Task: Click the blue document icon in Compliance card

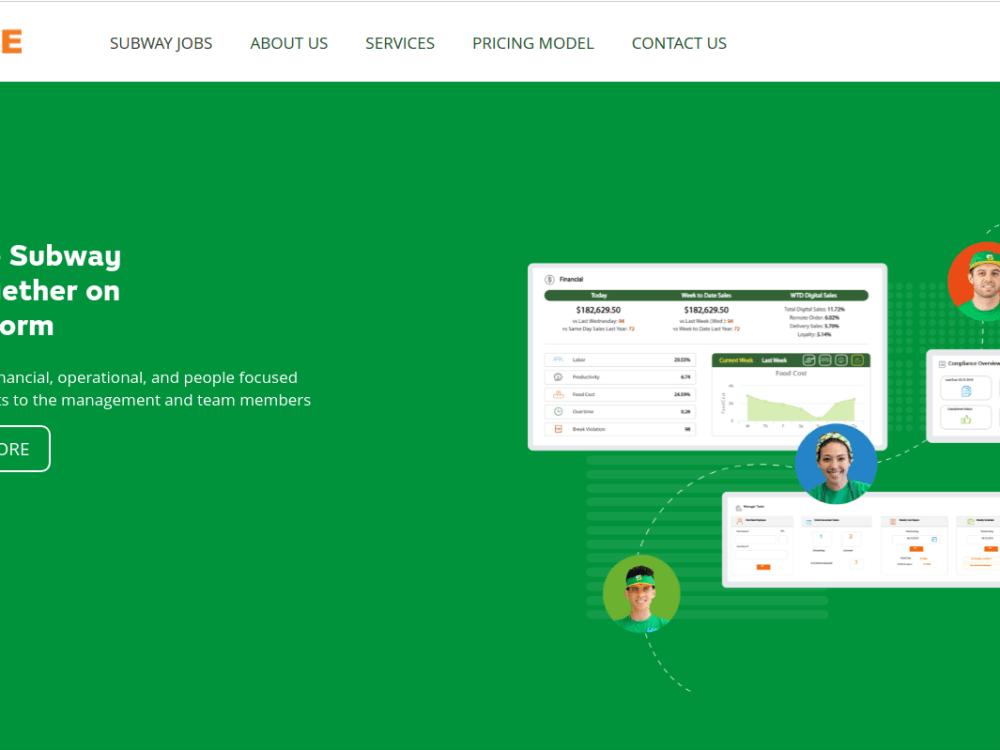Action: 966,391
